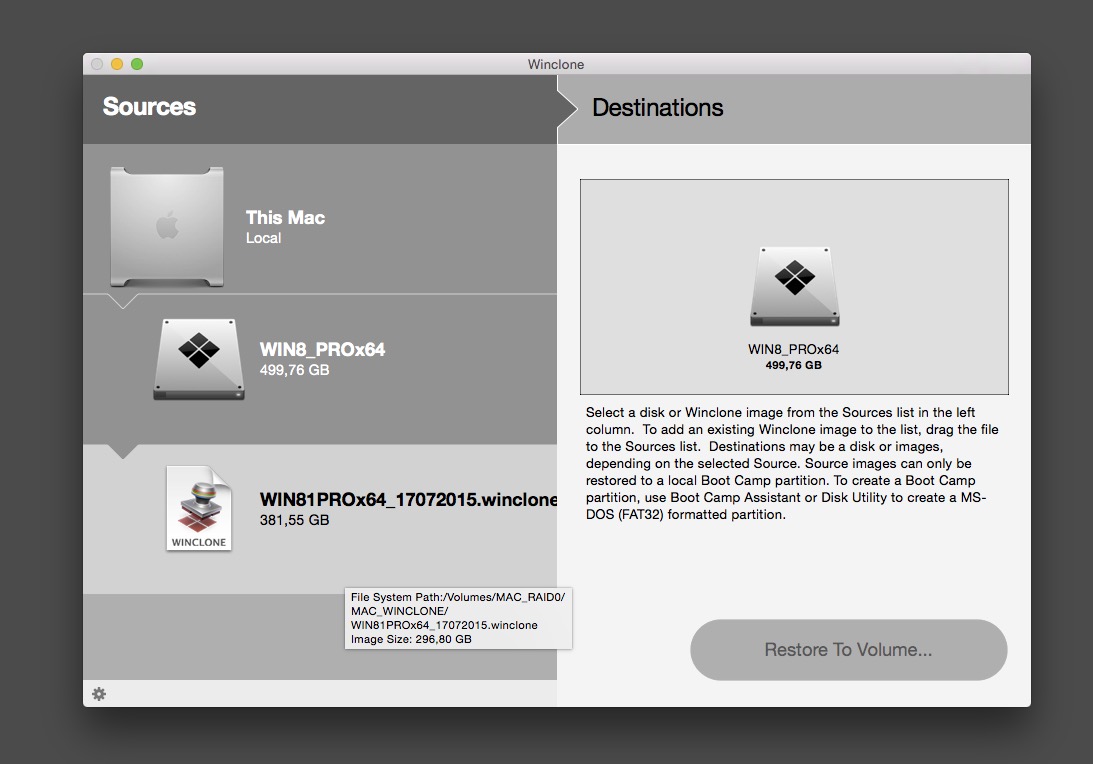The image size is (1093, 764).
Task: Select WIN8_PROx64 name in Sources list
Action: tap(322, 349)
